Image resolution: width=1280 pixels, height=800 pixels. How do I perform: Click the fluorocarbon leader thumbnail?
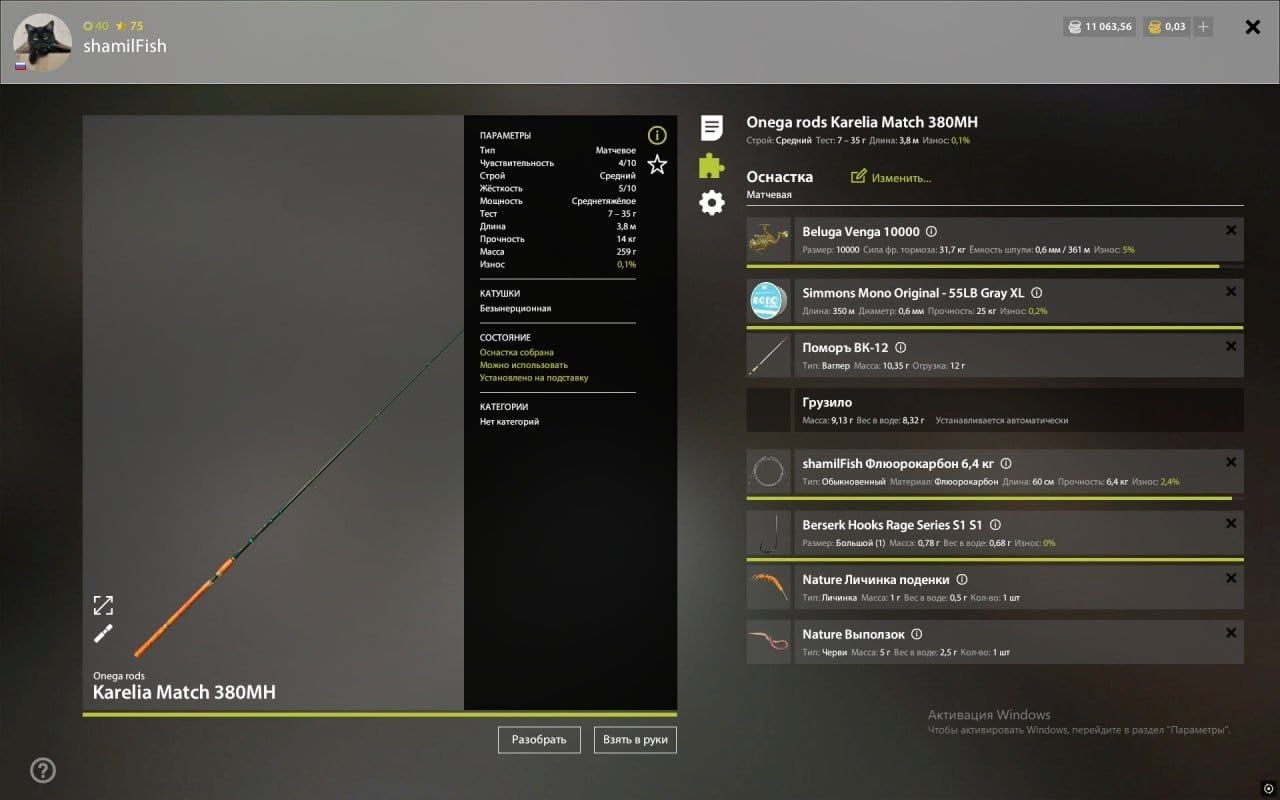click(x=769, y=471)
